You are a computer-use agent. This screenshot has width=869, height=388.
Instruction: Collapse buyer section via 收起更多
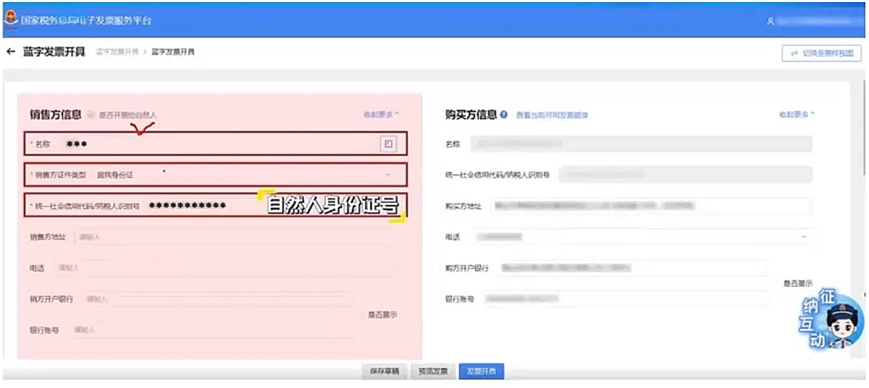tap(797, 114)
